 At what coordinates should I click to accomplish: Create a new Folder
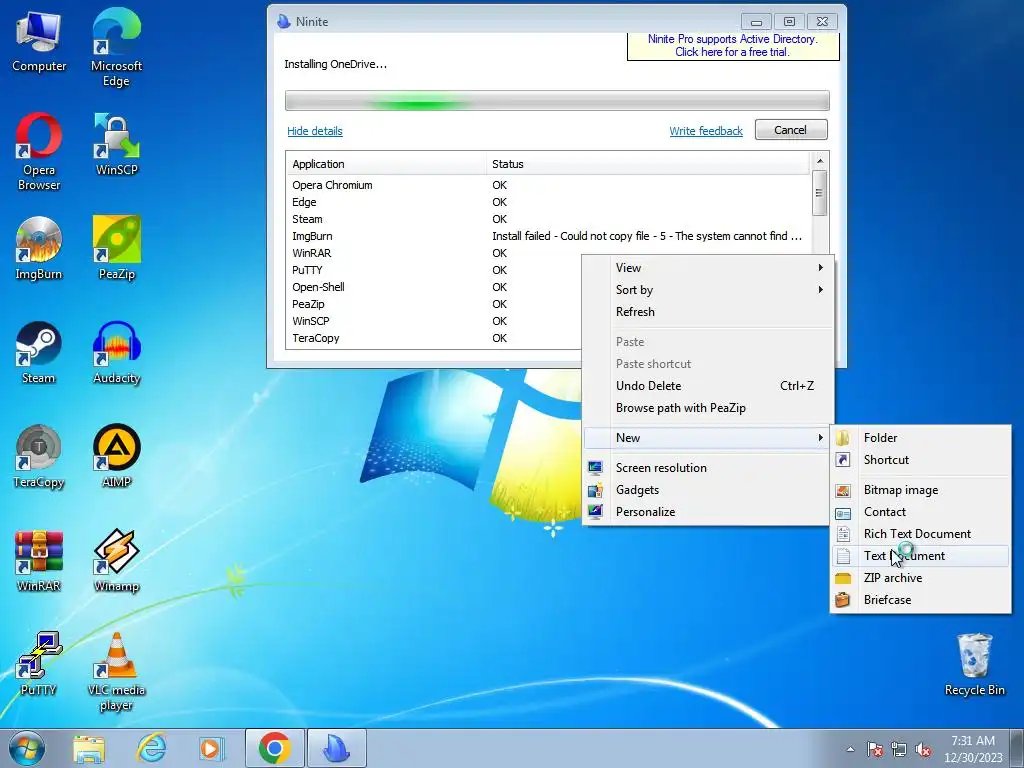tap(920, 438)
